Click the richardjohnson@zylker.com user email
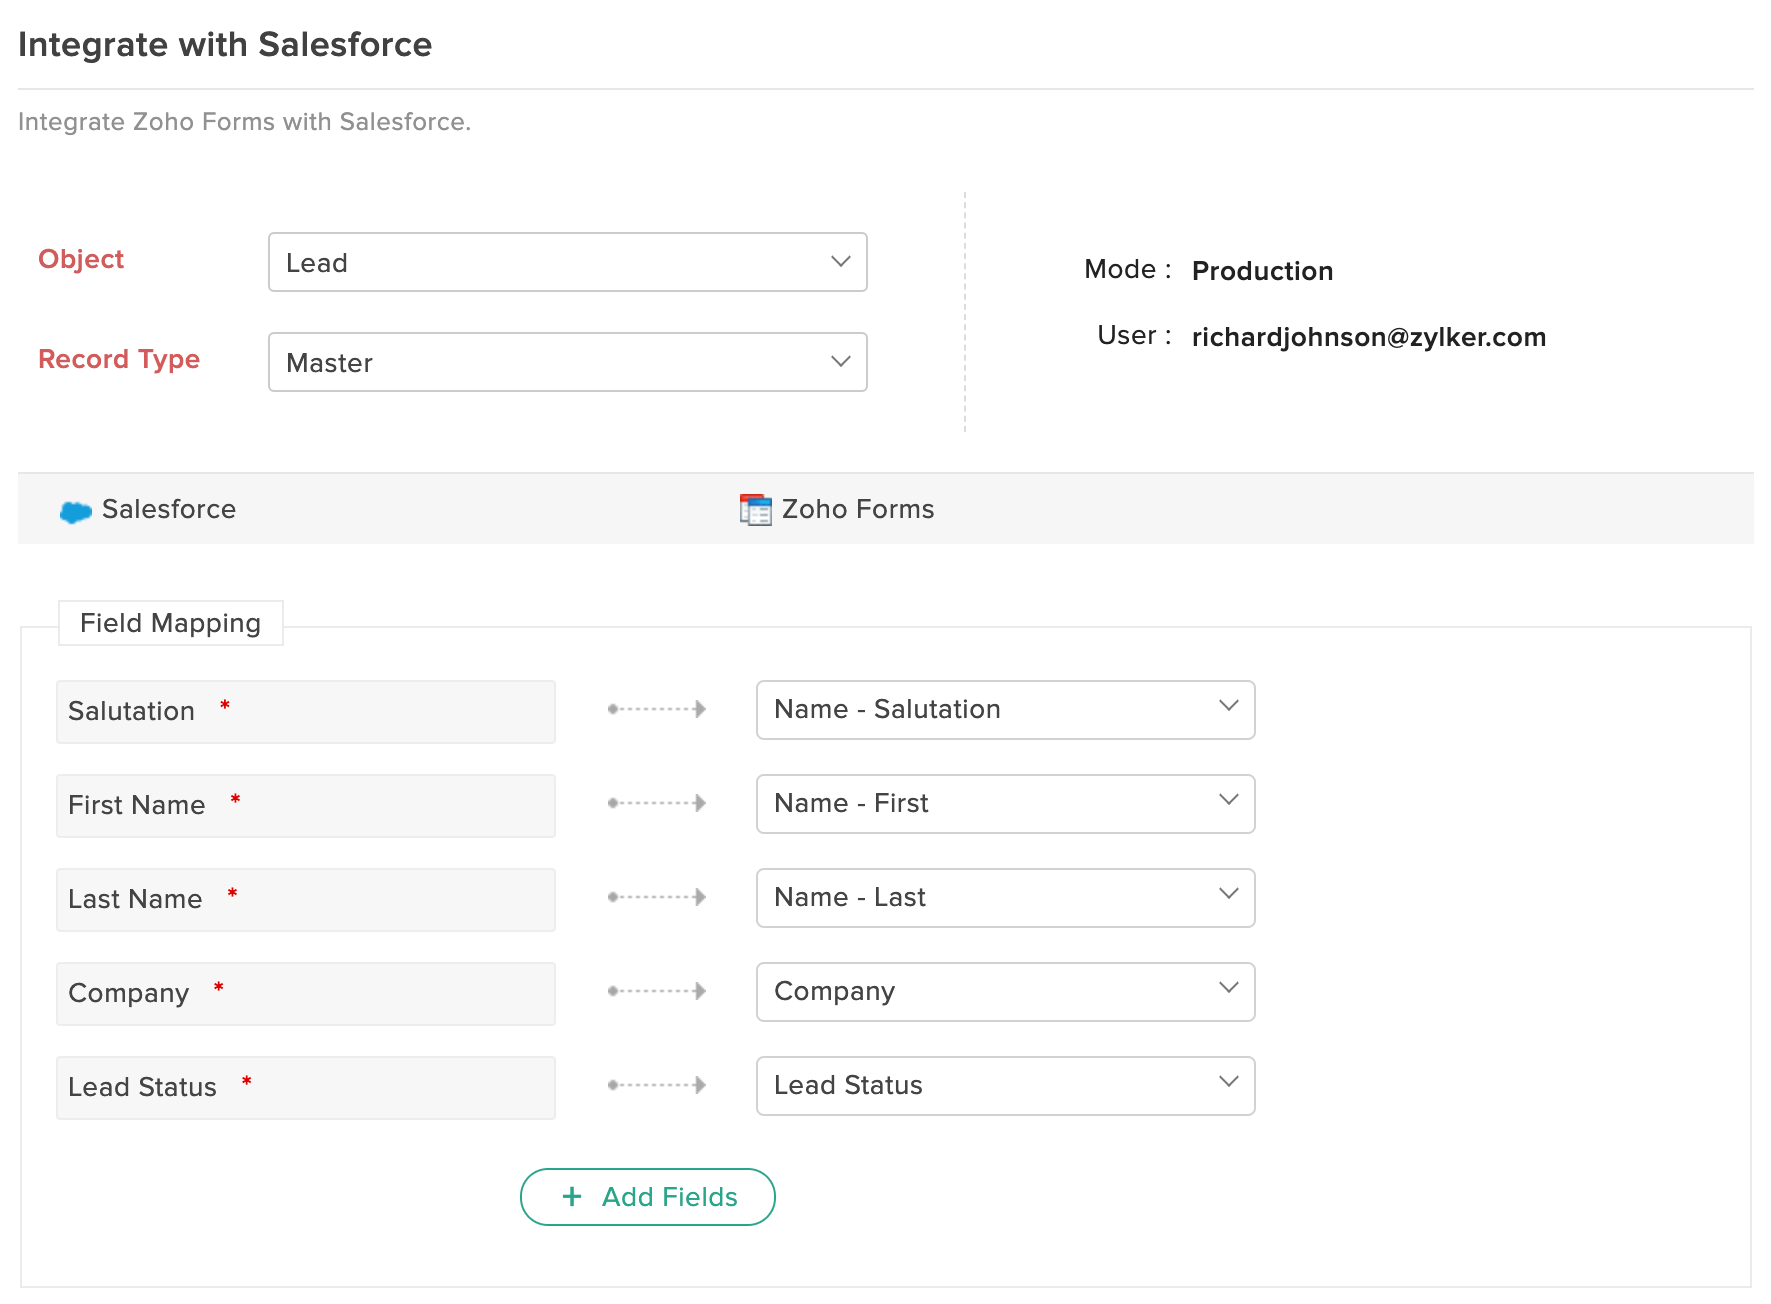 1368,337
